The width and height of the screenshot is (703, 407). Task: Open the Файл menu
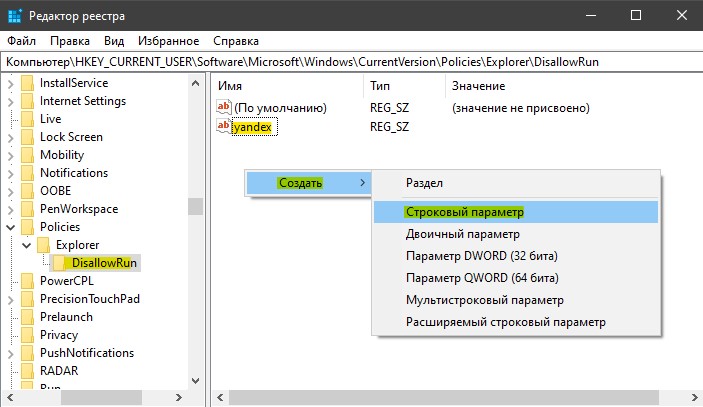tap(21, 41)
